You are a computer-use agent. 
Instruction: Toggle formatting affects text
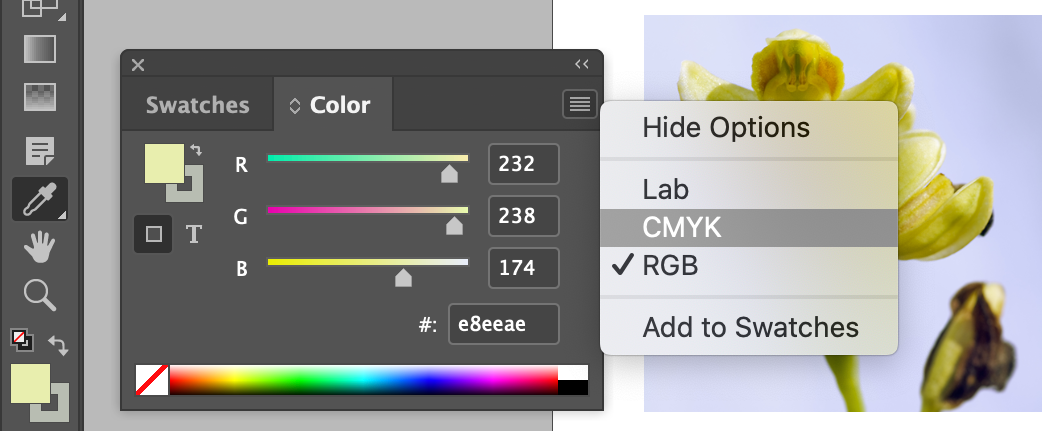pyautogui.click(x=194, y=234)
